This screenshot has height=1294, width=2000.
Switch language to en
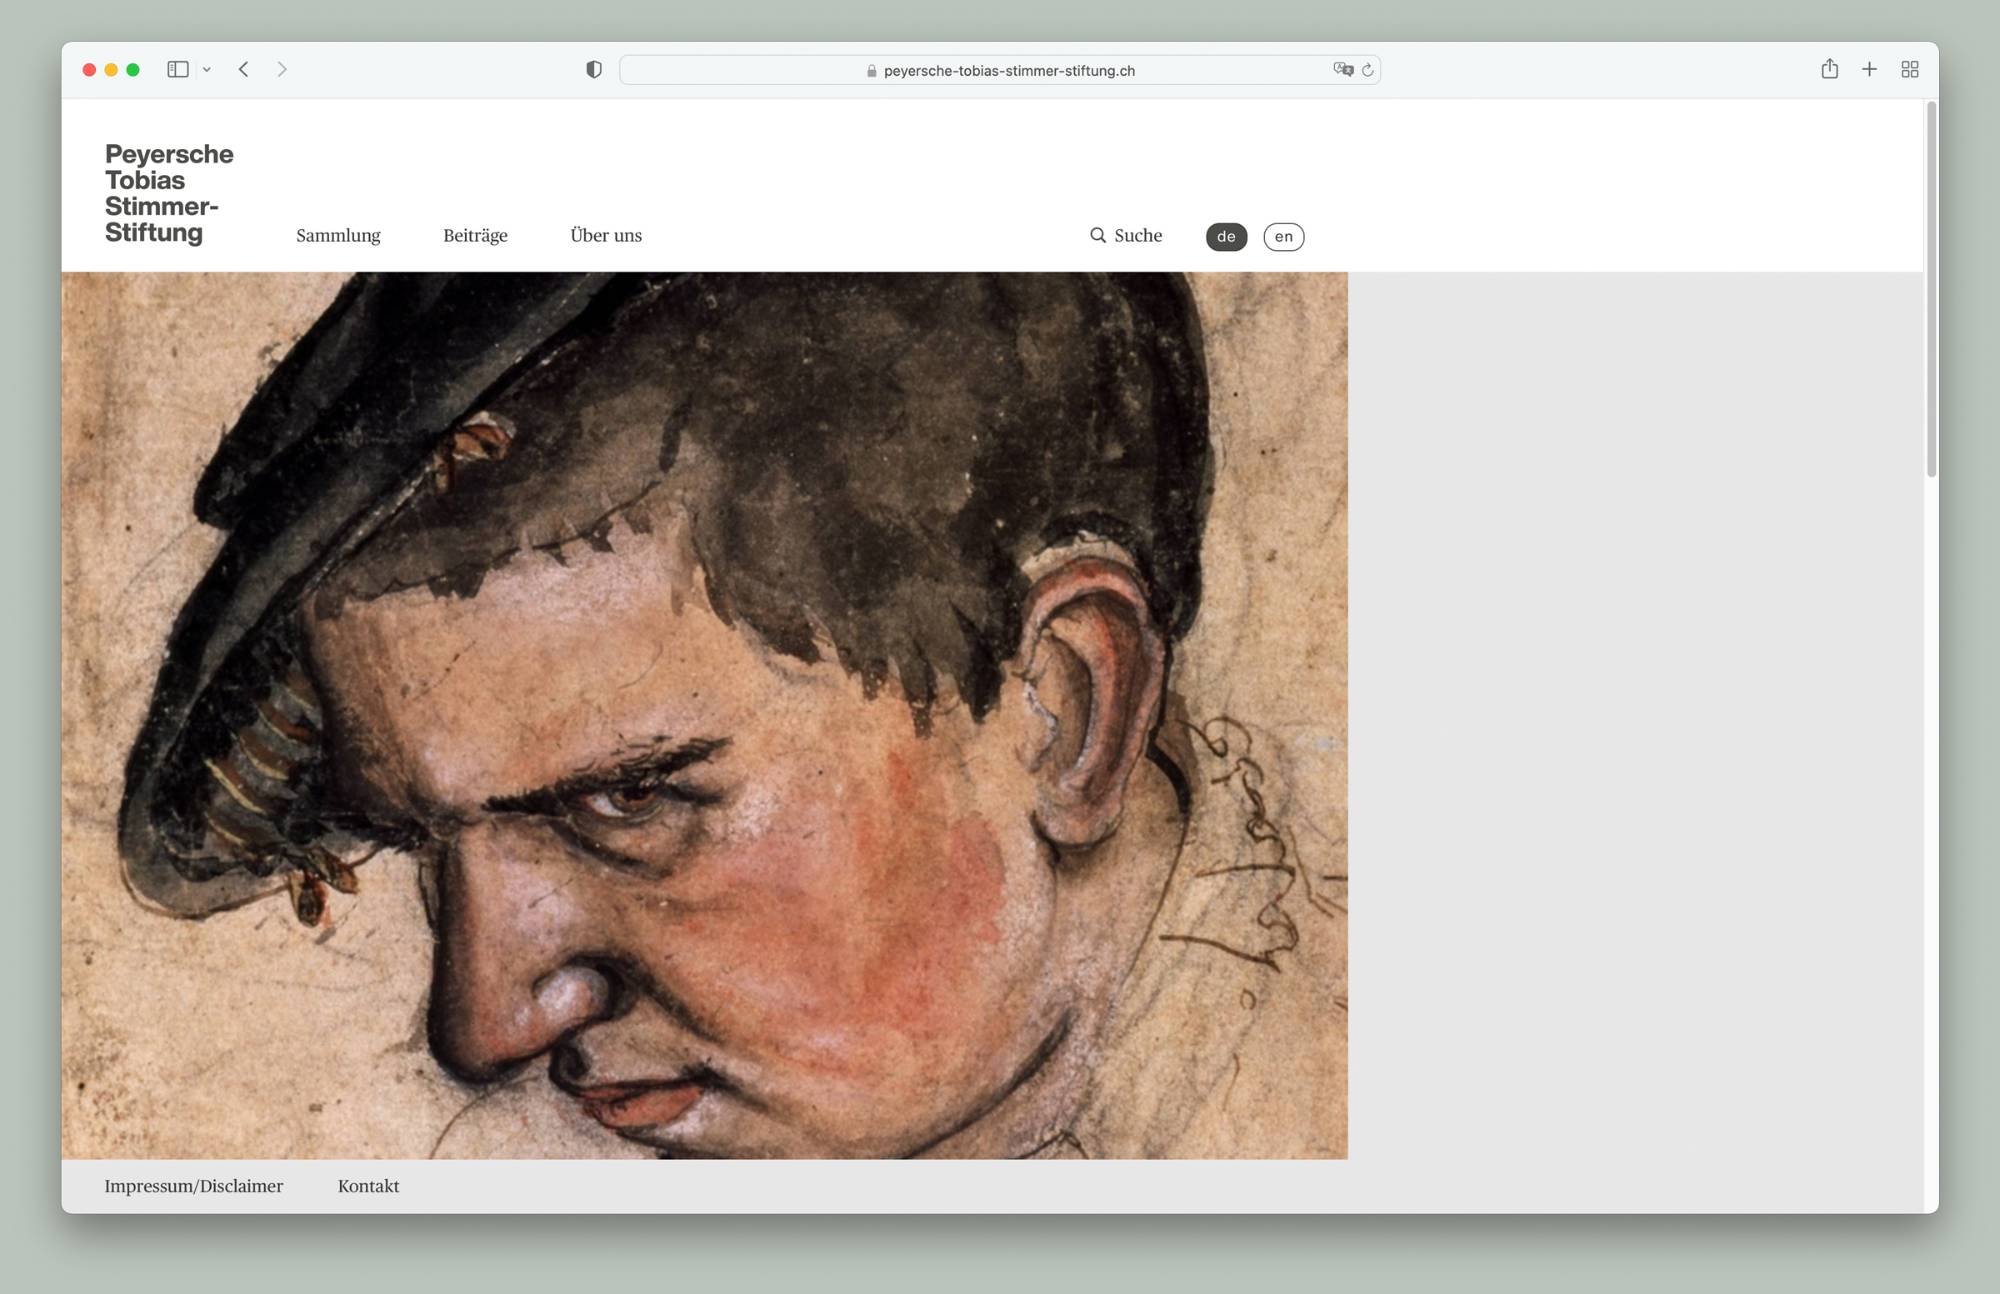click(x=1284, y=236)
